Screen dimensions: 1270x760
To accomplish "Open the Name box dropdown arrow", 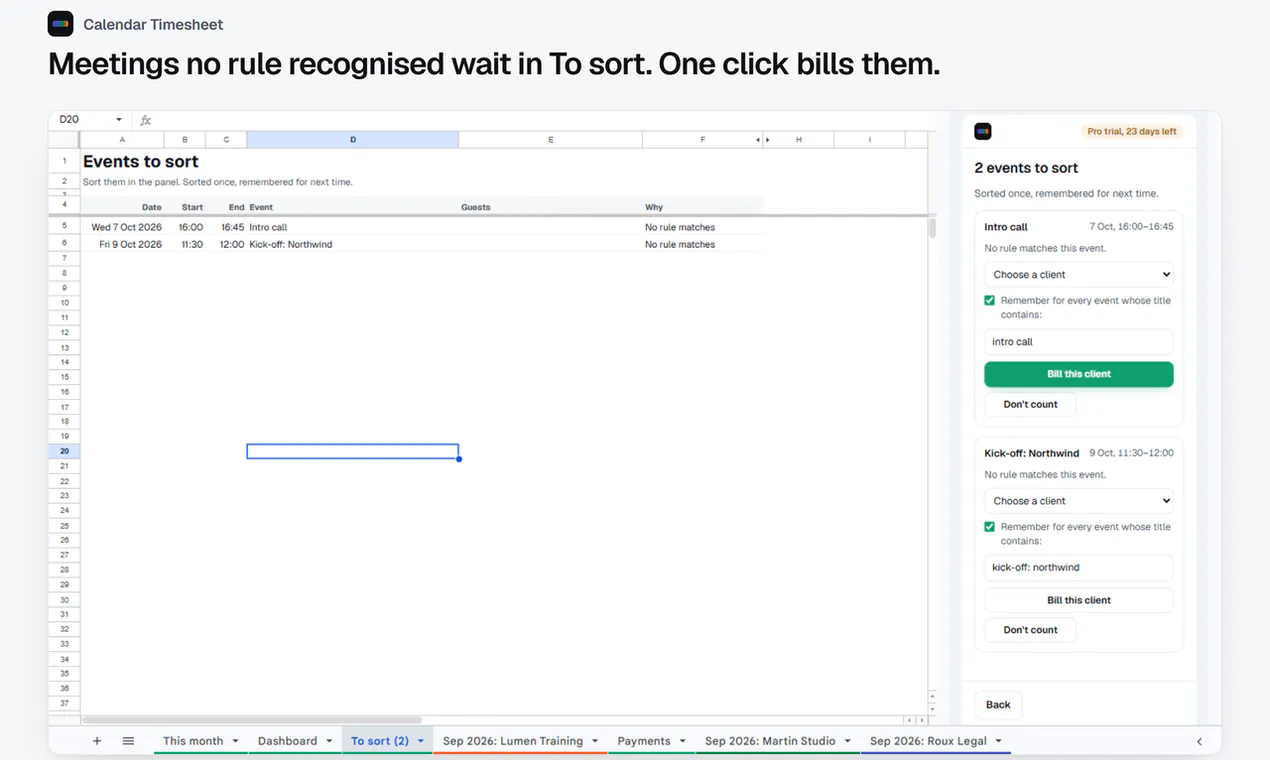I will coord(119,120).
